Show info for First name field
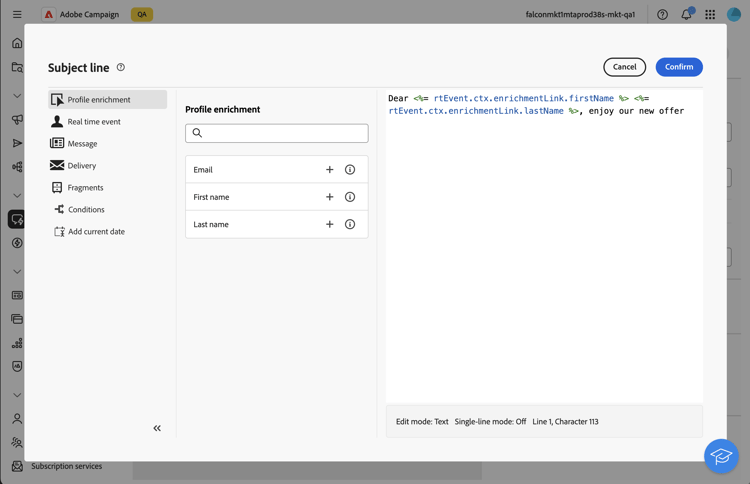Image resolution: width=750 pixels, height=484 pixels. pyautogui.click(x=350, y=197)
